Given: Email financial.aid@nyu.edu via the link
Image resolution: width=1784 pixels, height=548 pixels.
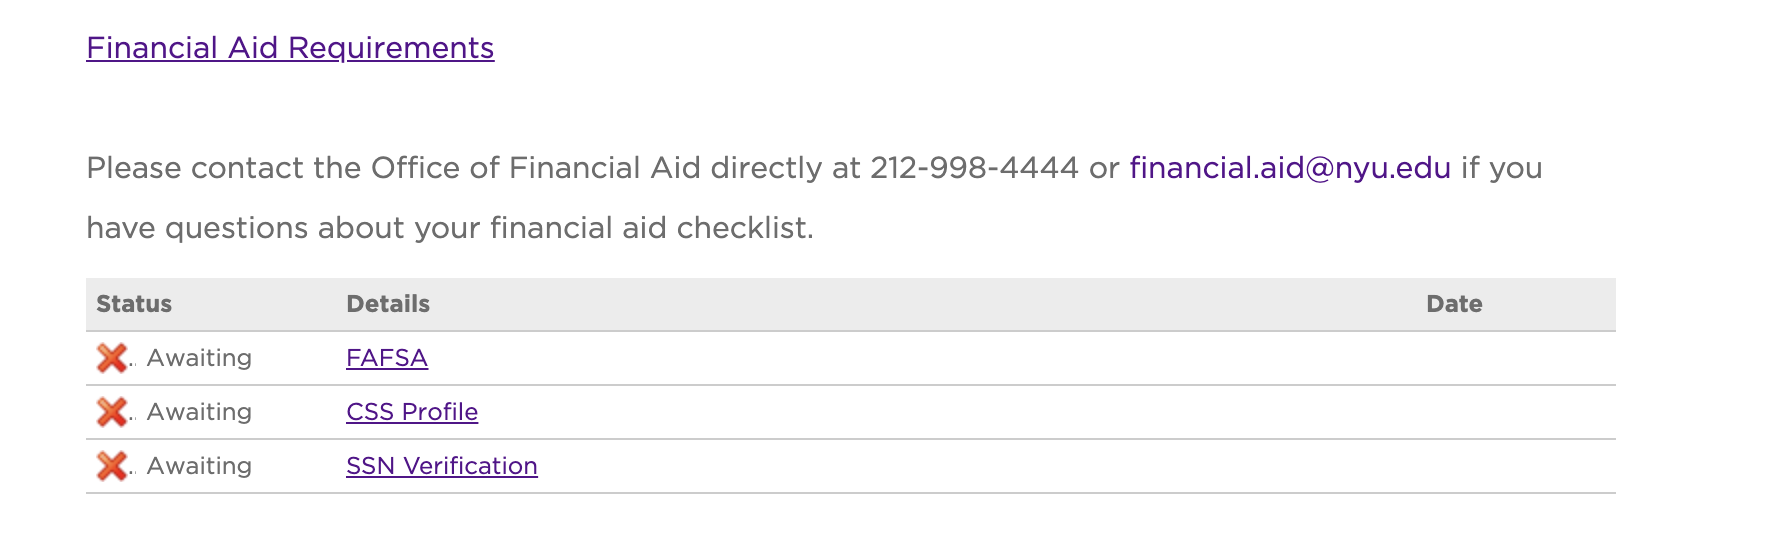Looking at the screenshot, I should tap(1290, 168).
